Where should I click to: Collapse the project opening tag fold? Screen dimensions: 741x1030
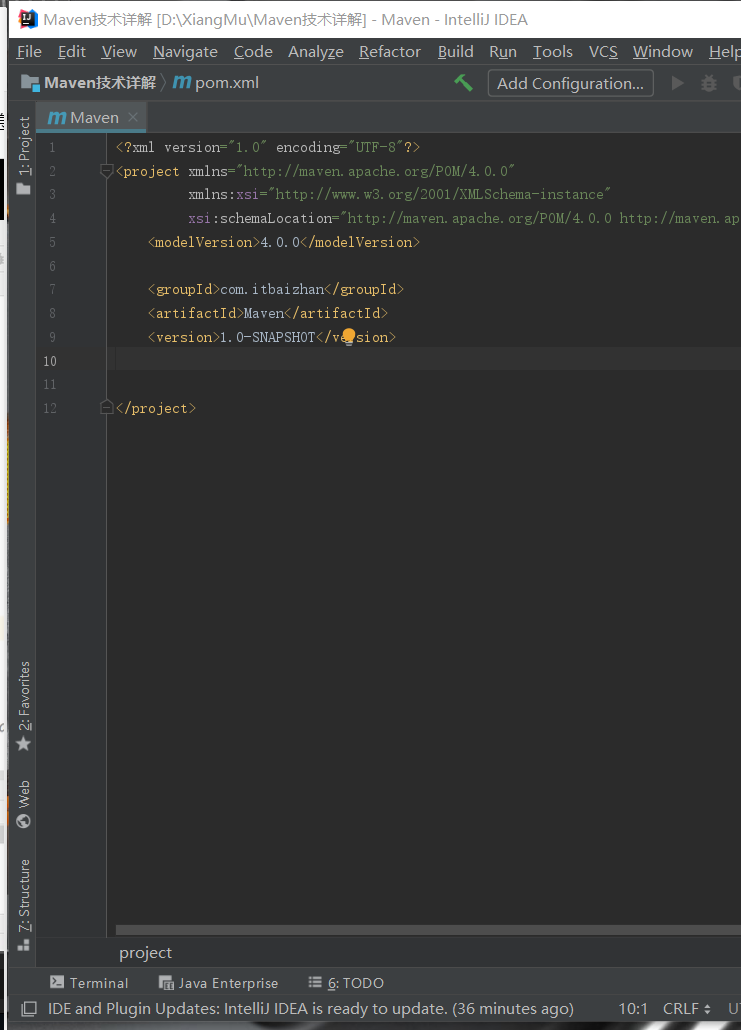[x=106, y=171]
